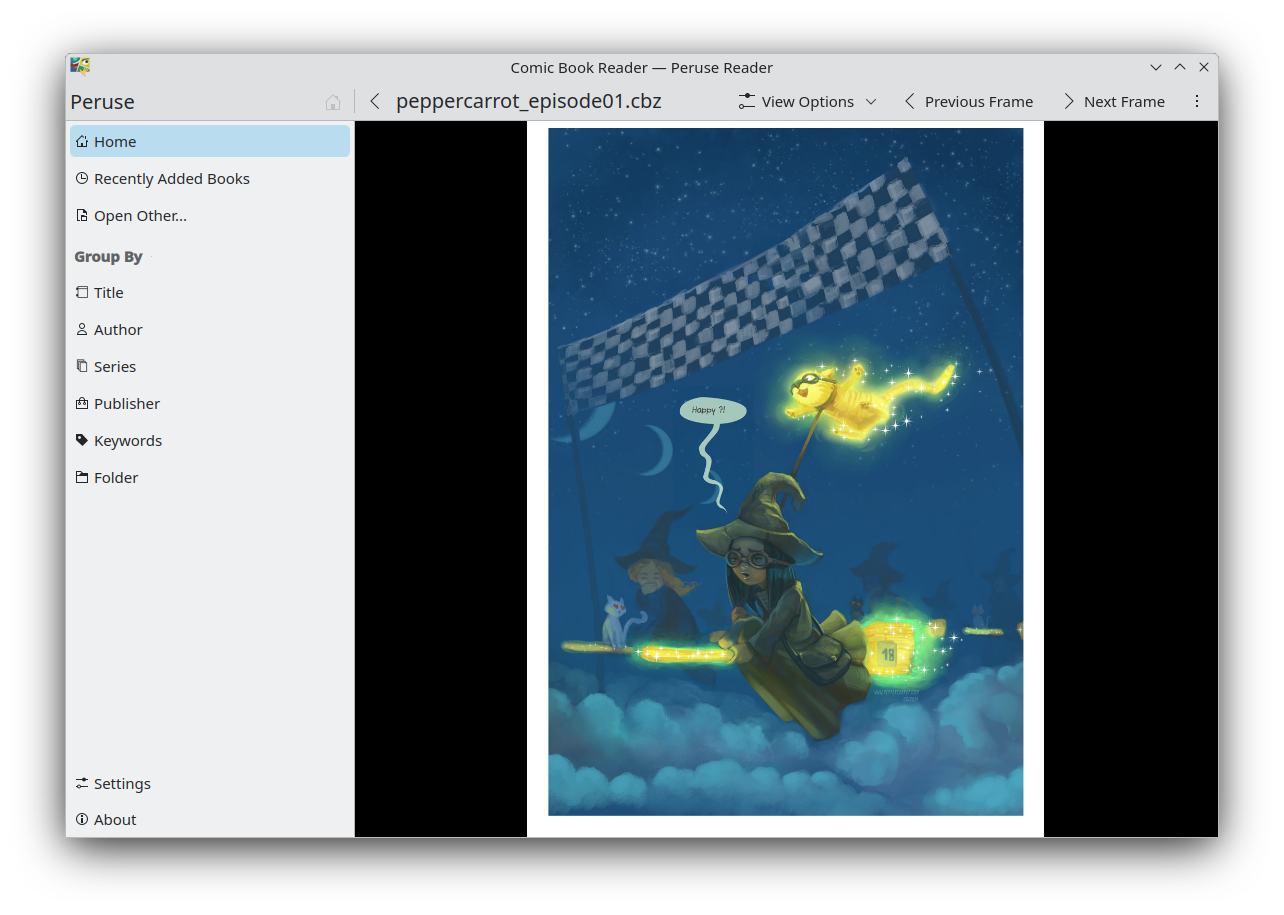This screenshot has width=1284, height=915.
Task: Group books by Publisher
Action: click(x=126, y=404)
